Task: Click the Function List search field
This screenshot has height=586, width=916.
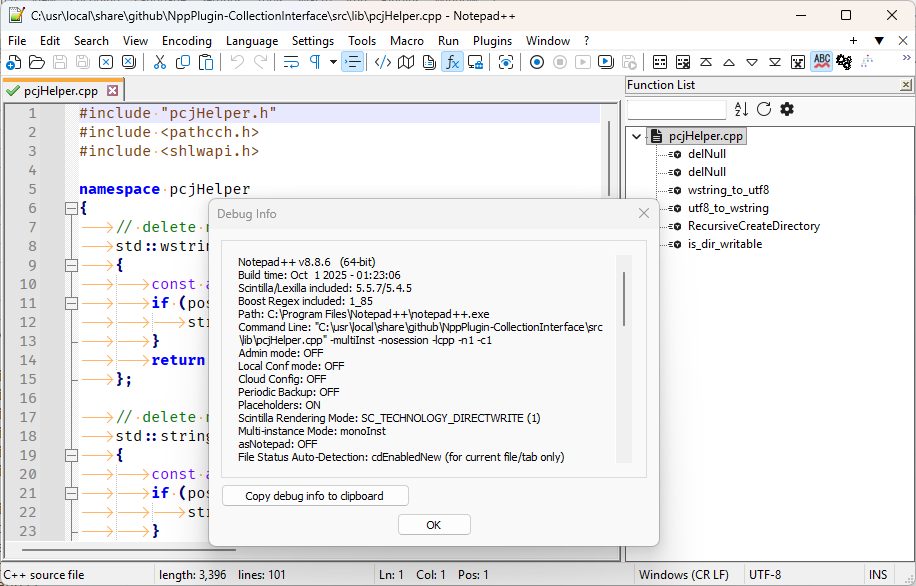Action: [x=677, y=109]
